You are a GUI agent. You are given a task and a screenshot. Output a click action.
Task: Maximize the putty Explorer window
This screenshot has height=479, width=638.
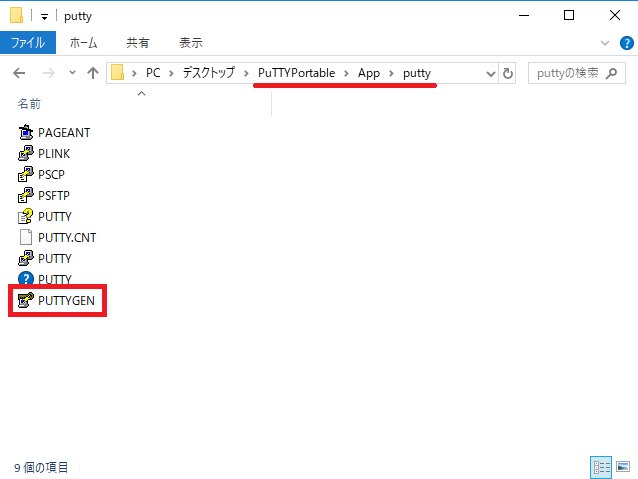[569, 15]
